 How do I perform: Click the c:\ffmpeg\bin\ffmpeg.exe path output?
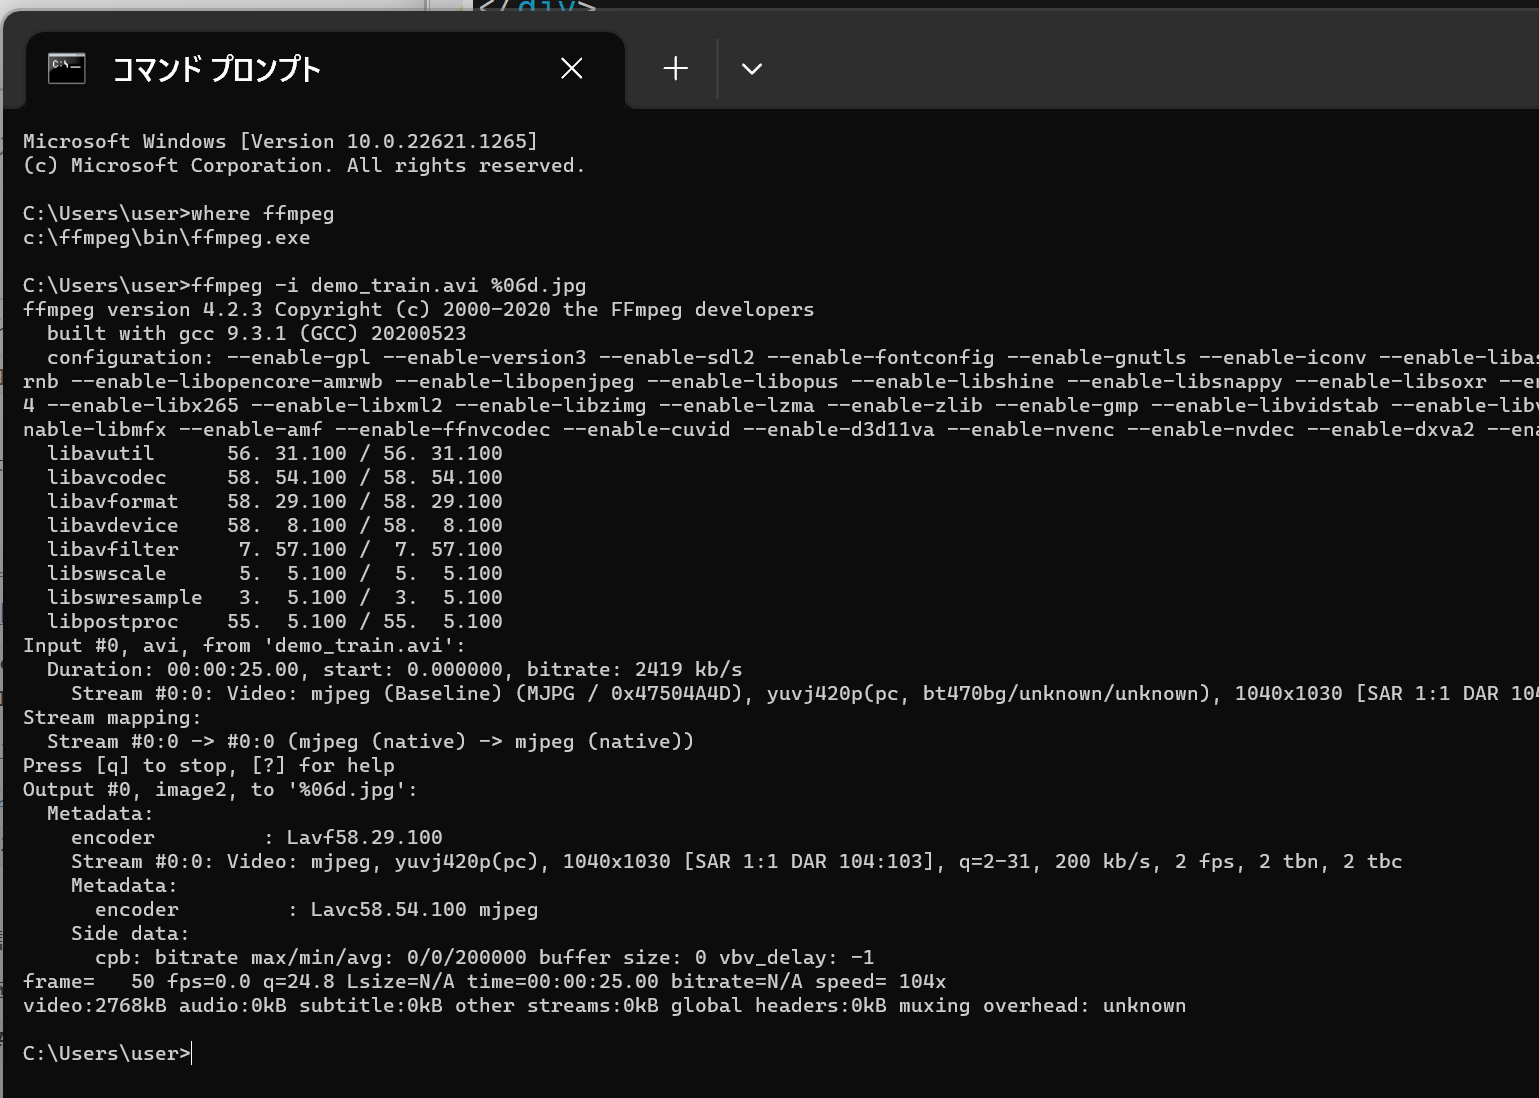coord(166,238)
